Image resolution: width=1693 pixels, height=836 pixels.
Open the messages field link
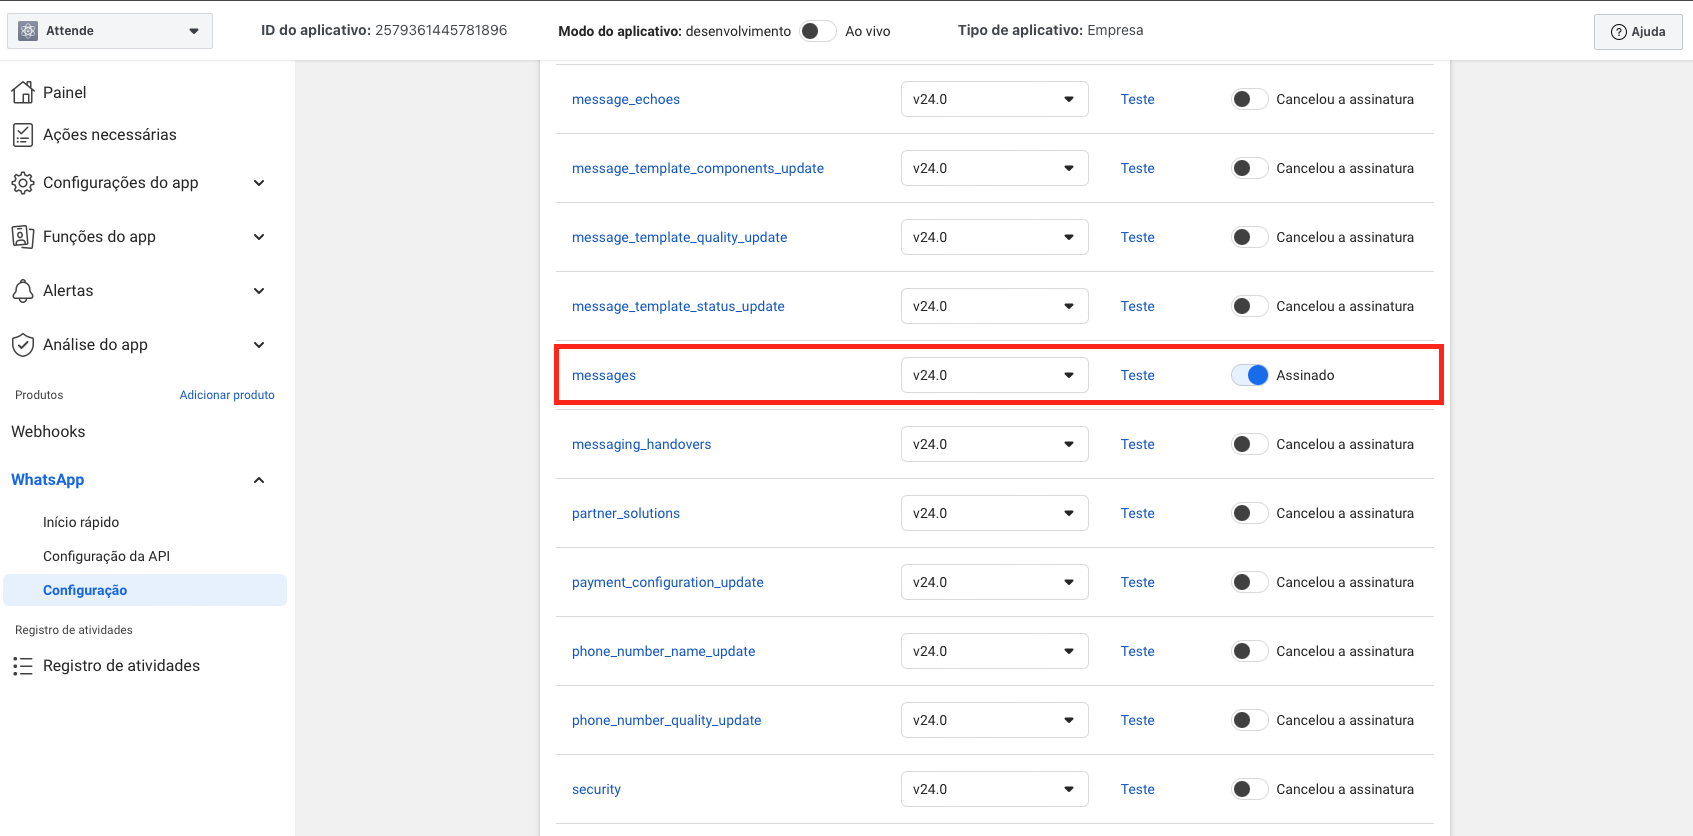(x=604, y=375)
